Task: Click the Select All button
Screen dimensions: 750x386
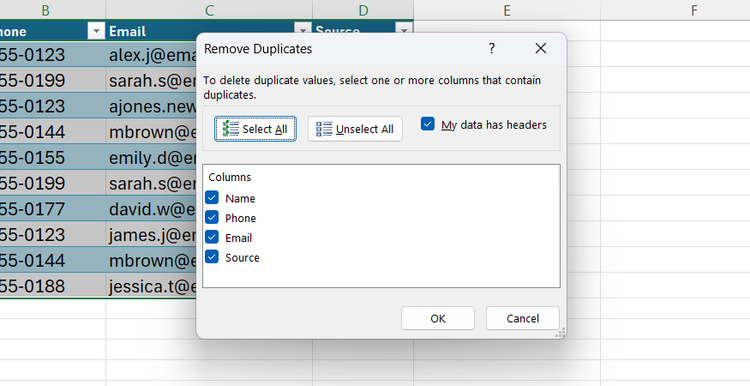Action: (255, 129)
